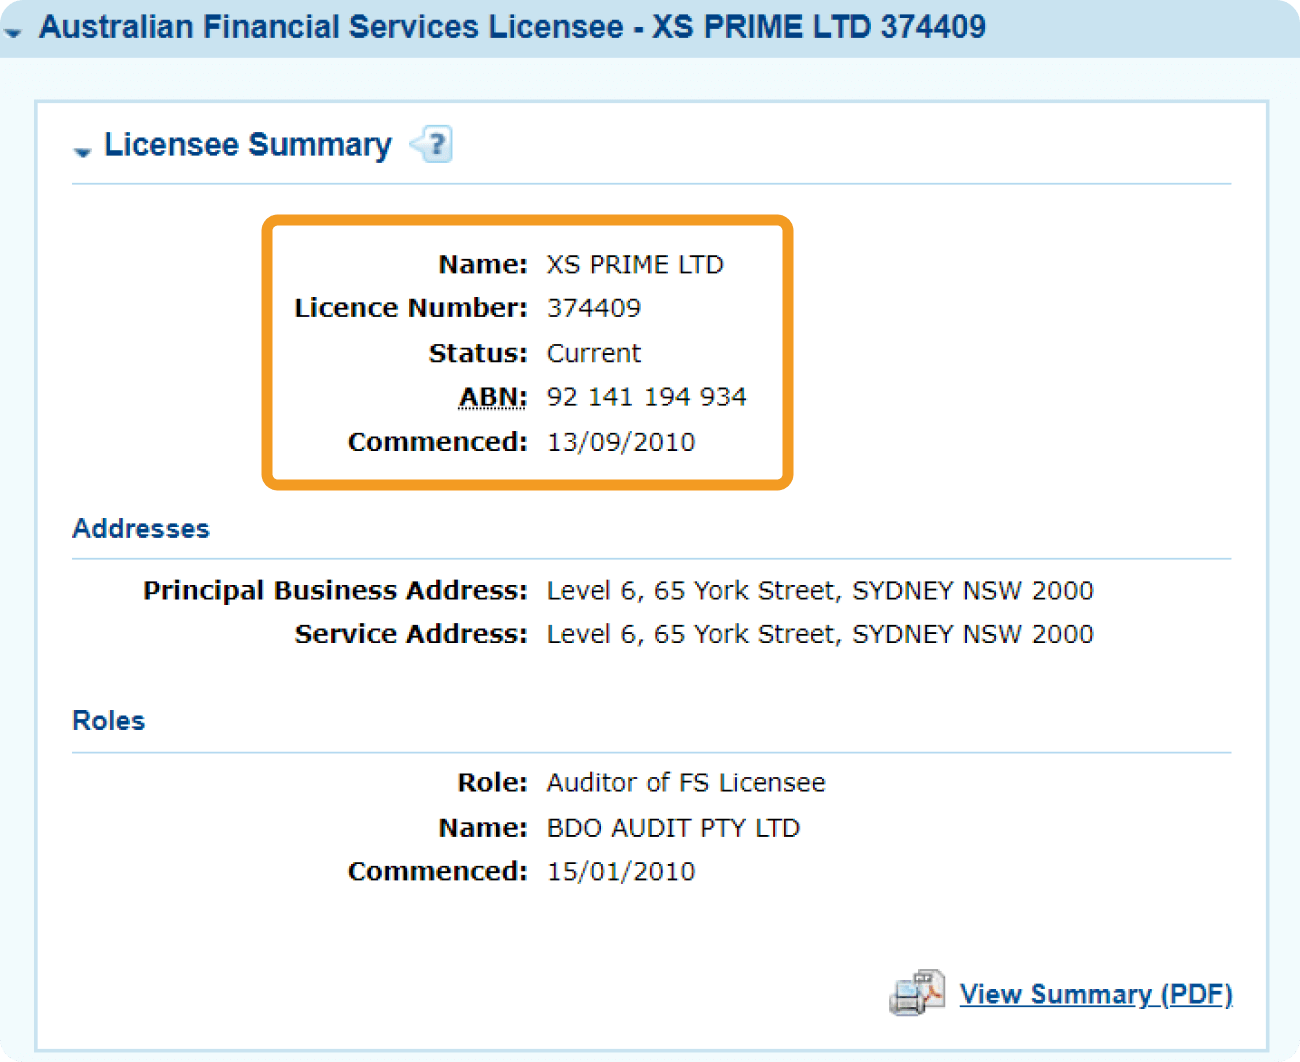Click Auditor of FS Licensee role text
Image resolution: width=1300 pixels, height=1062 pixels.
click(686, 782)
